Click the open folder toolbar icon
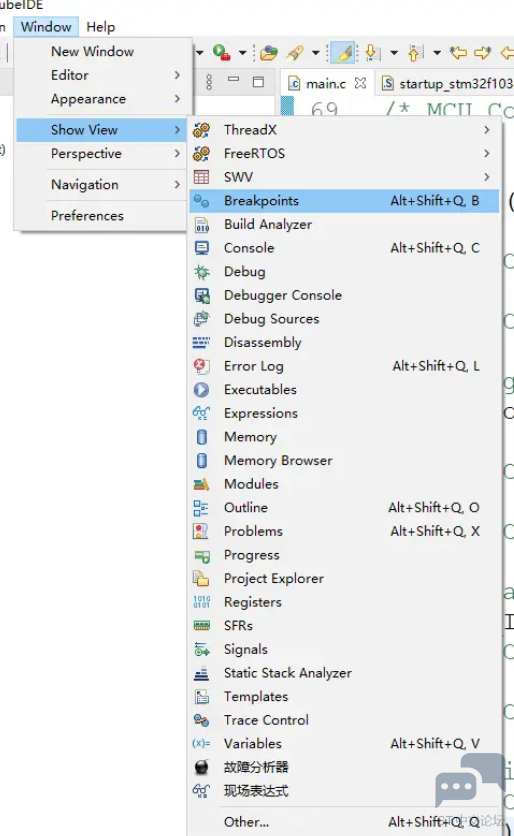Viewport: 514px width, 836px height. click(269, 53)
